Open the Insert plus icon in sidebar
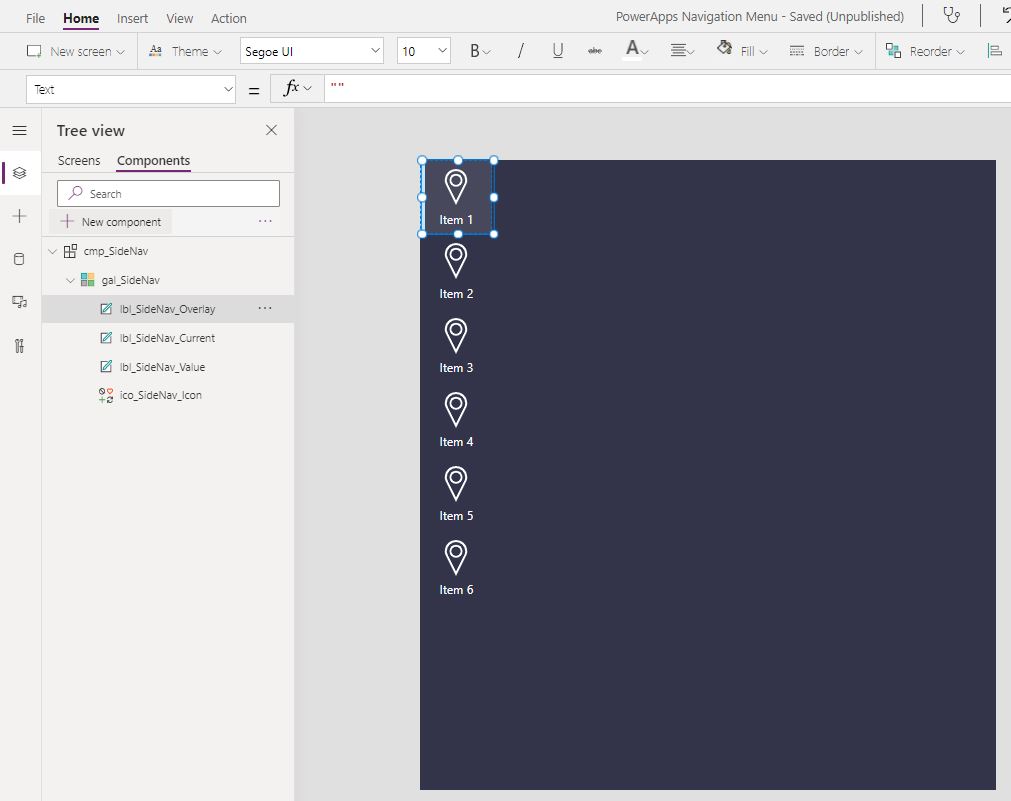 19,216
